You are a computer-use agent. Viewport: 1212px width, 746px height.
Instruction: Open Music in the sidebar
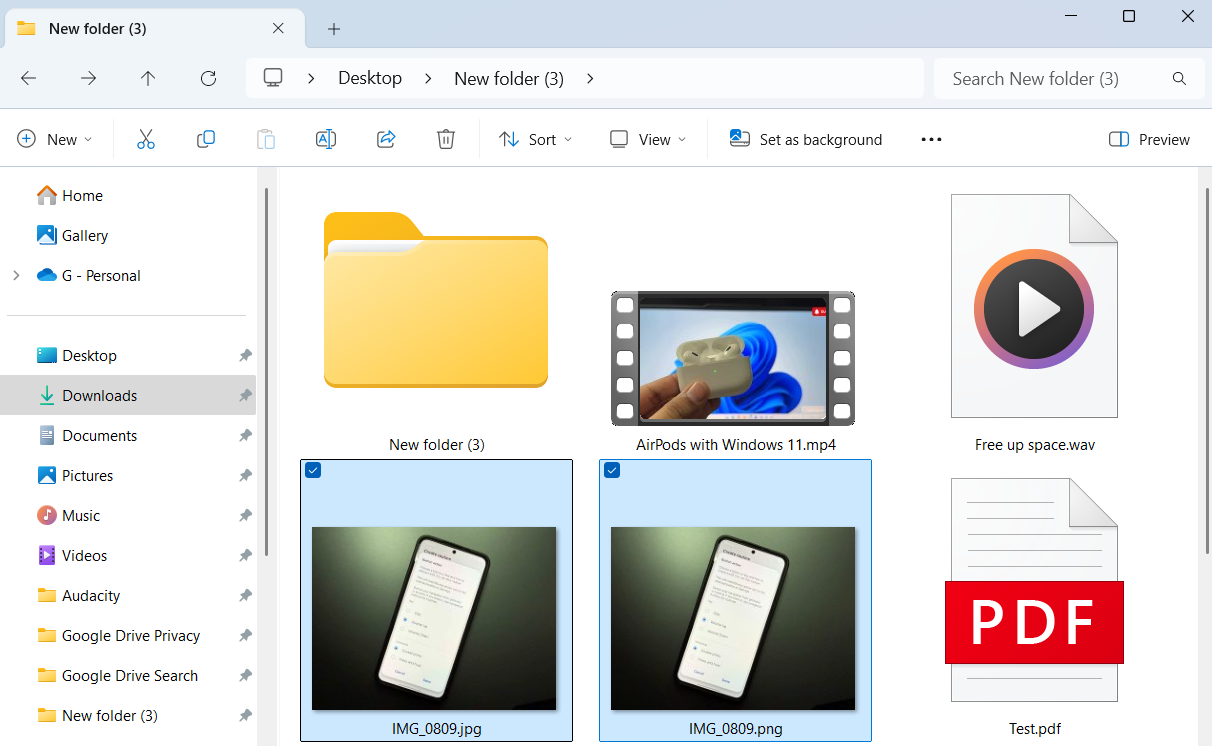(x=69, y=515)
